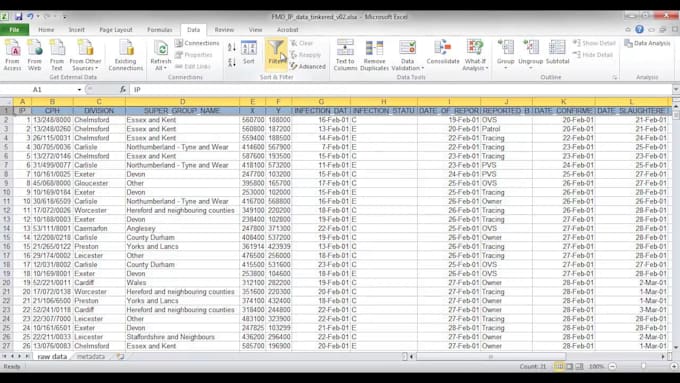680x383 pixels.
Task: Click the zoom slider in status bar
Action: (x=643, y=367)
